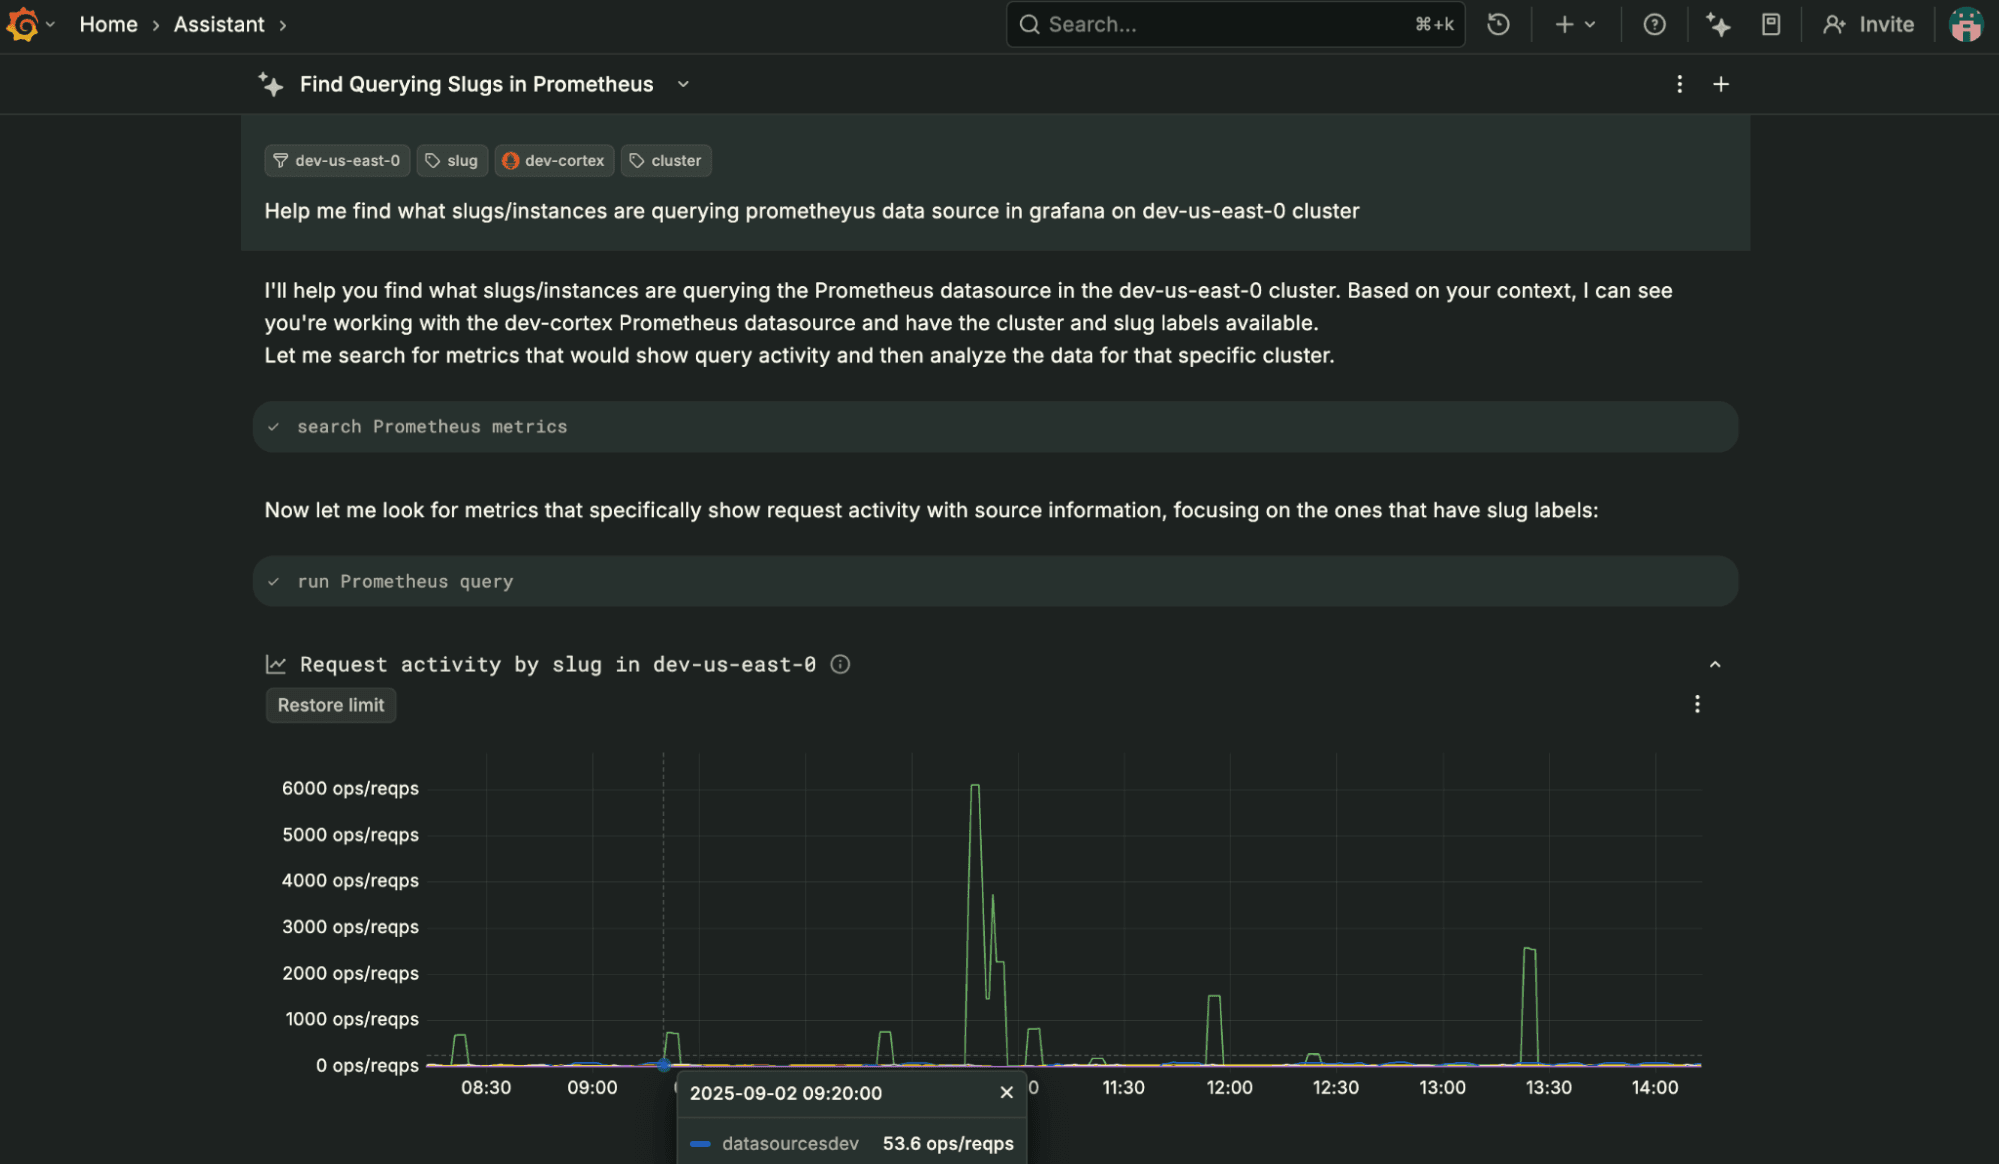Open the Grafana home logo menu

[x=21, y=24]
